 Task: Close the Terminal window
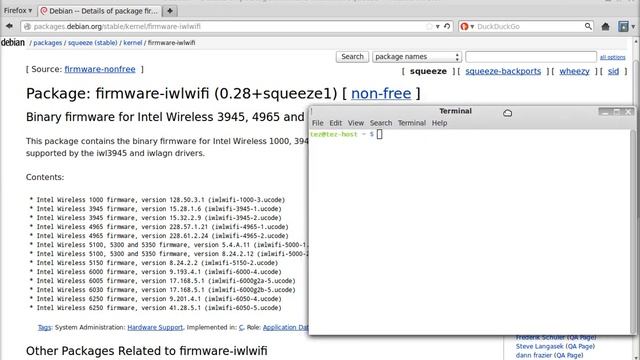629,111
